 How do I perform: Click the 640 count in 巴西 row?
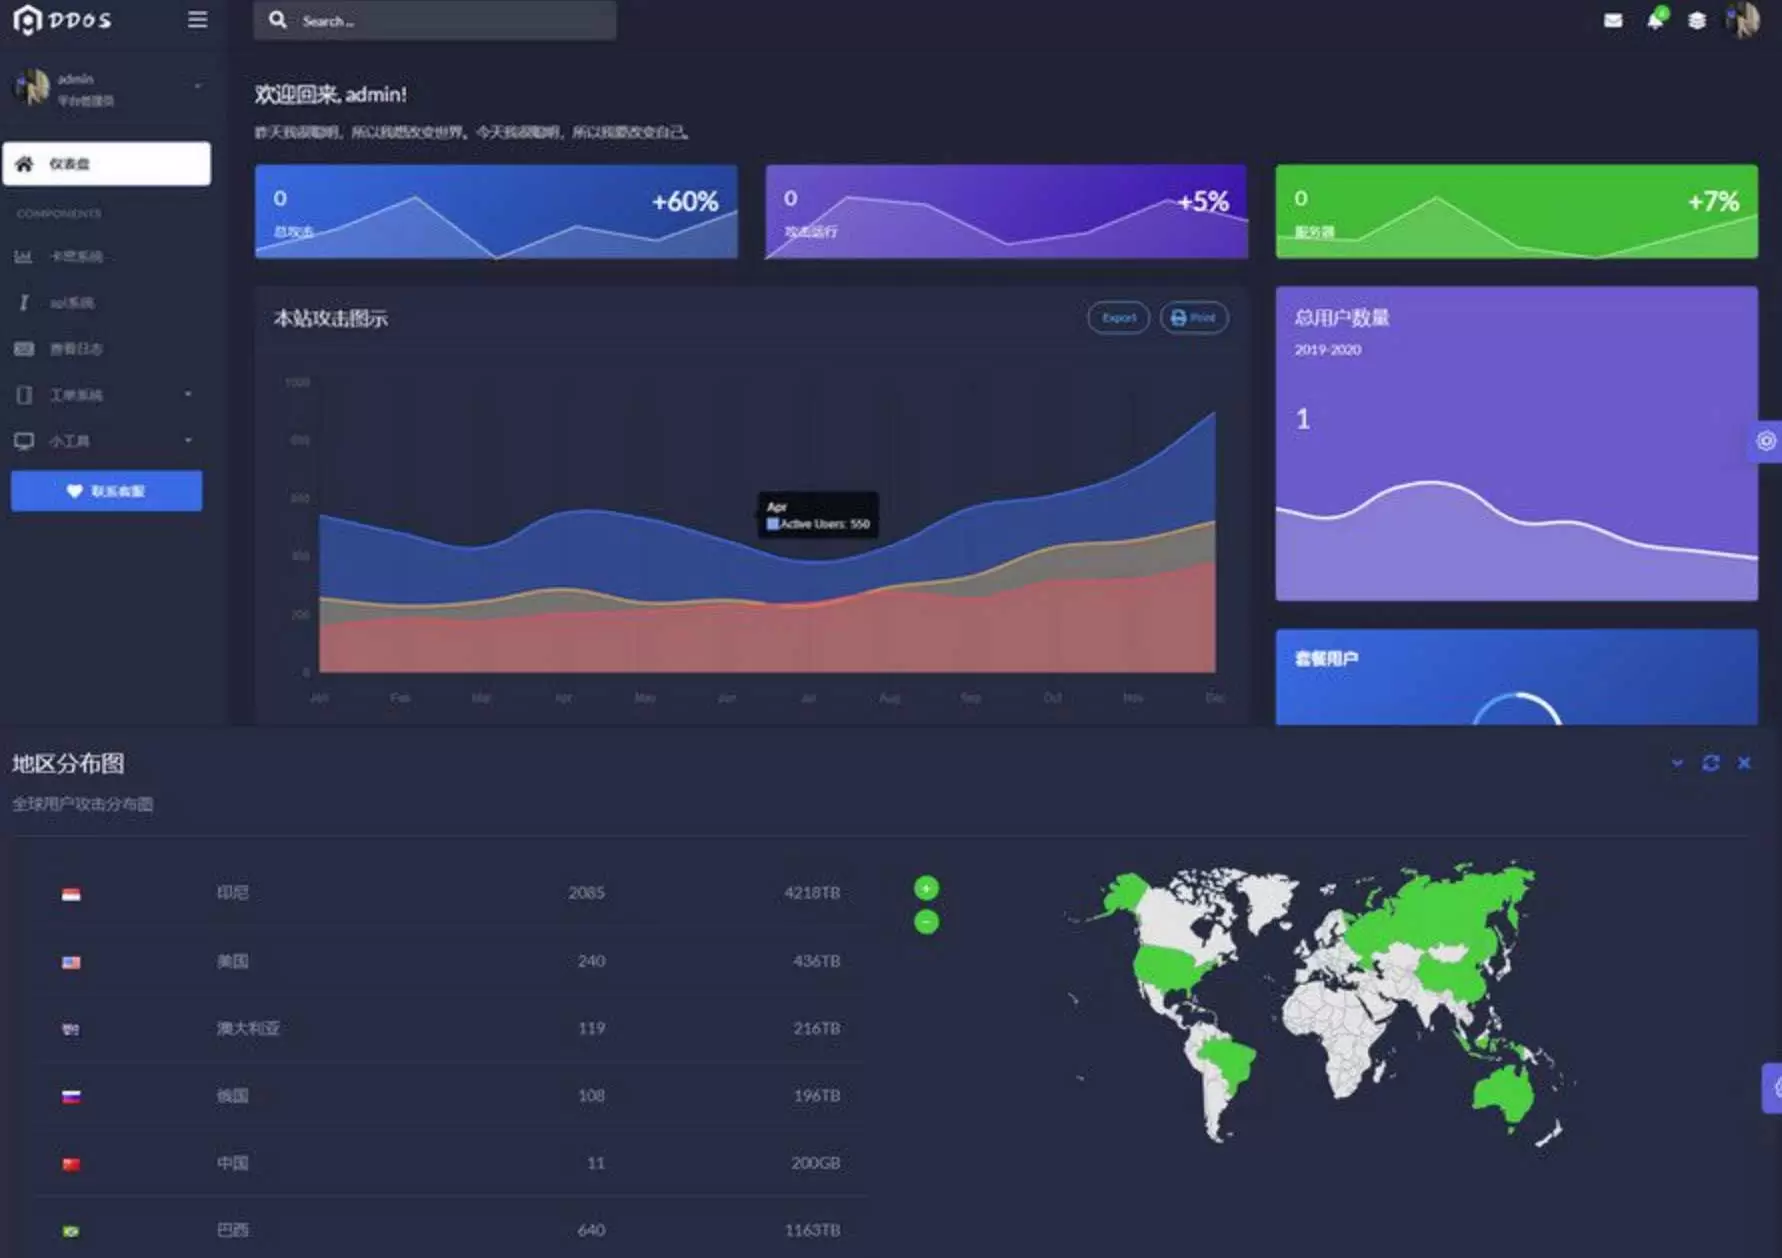591,1230
